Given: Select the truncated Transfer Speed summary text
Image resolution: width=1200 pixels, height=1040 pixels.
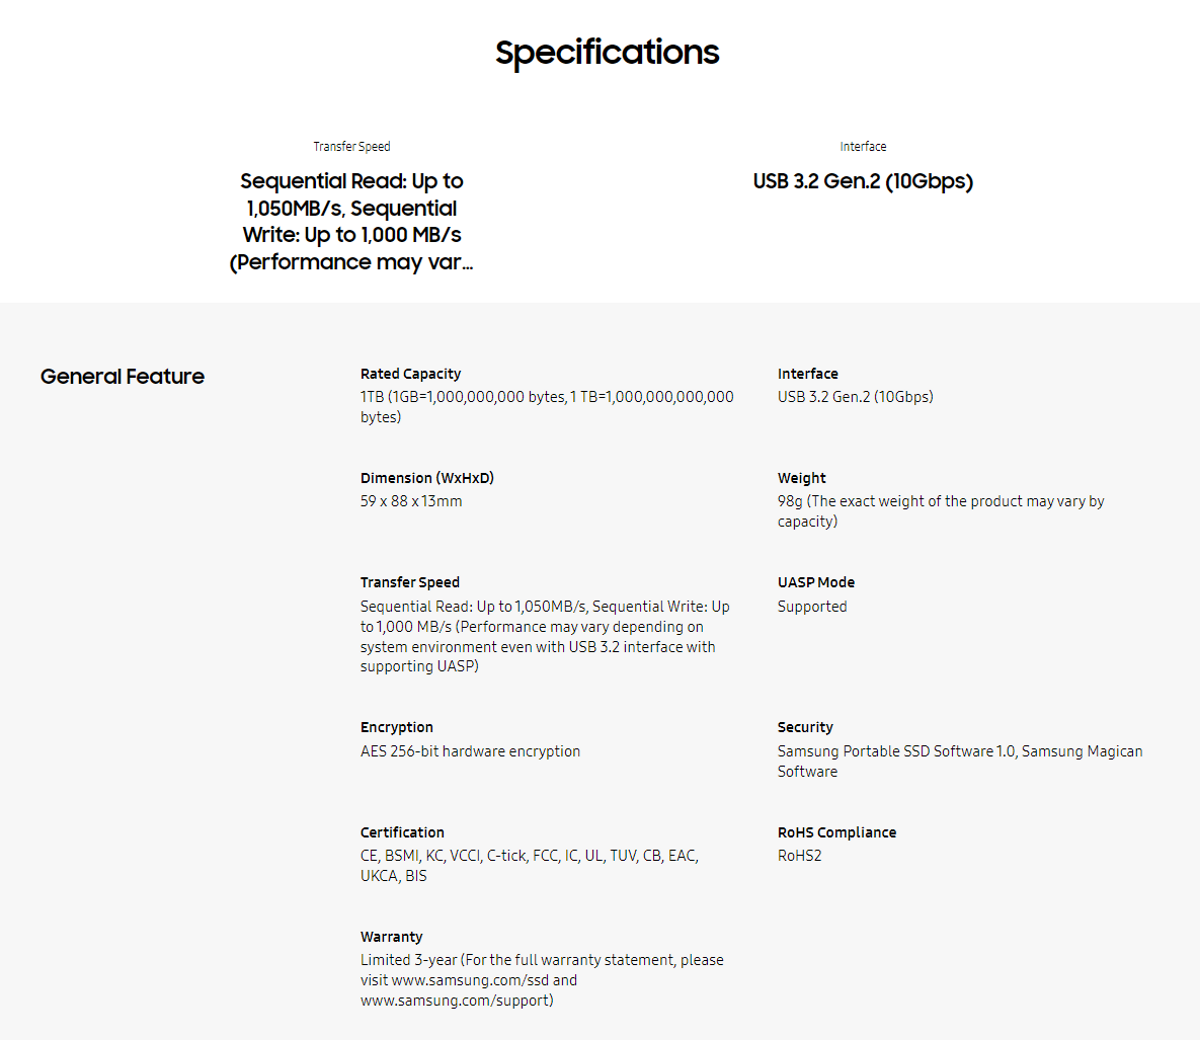Looking at the screenshot, I should pos(351,222).
